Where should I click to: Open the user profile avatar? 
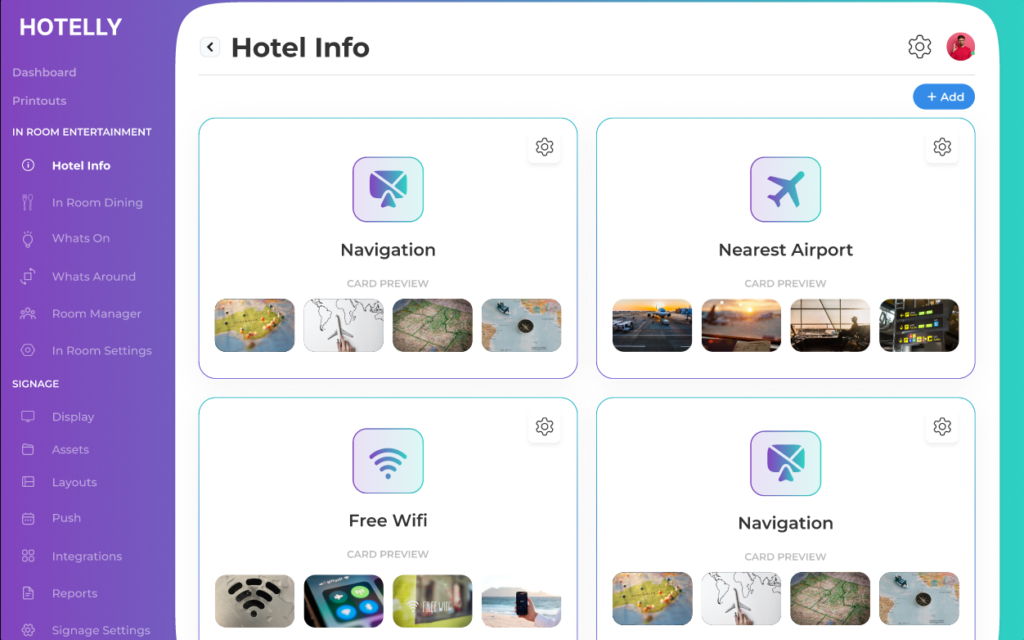point(960,47)
